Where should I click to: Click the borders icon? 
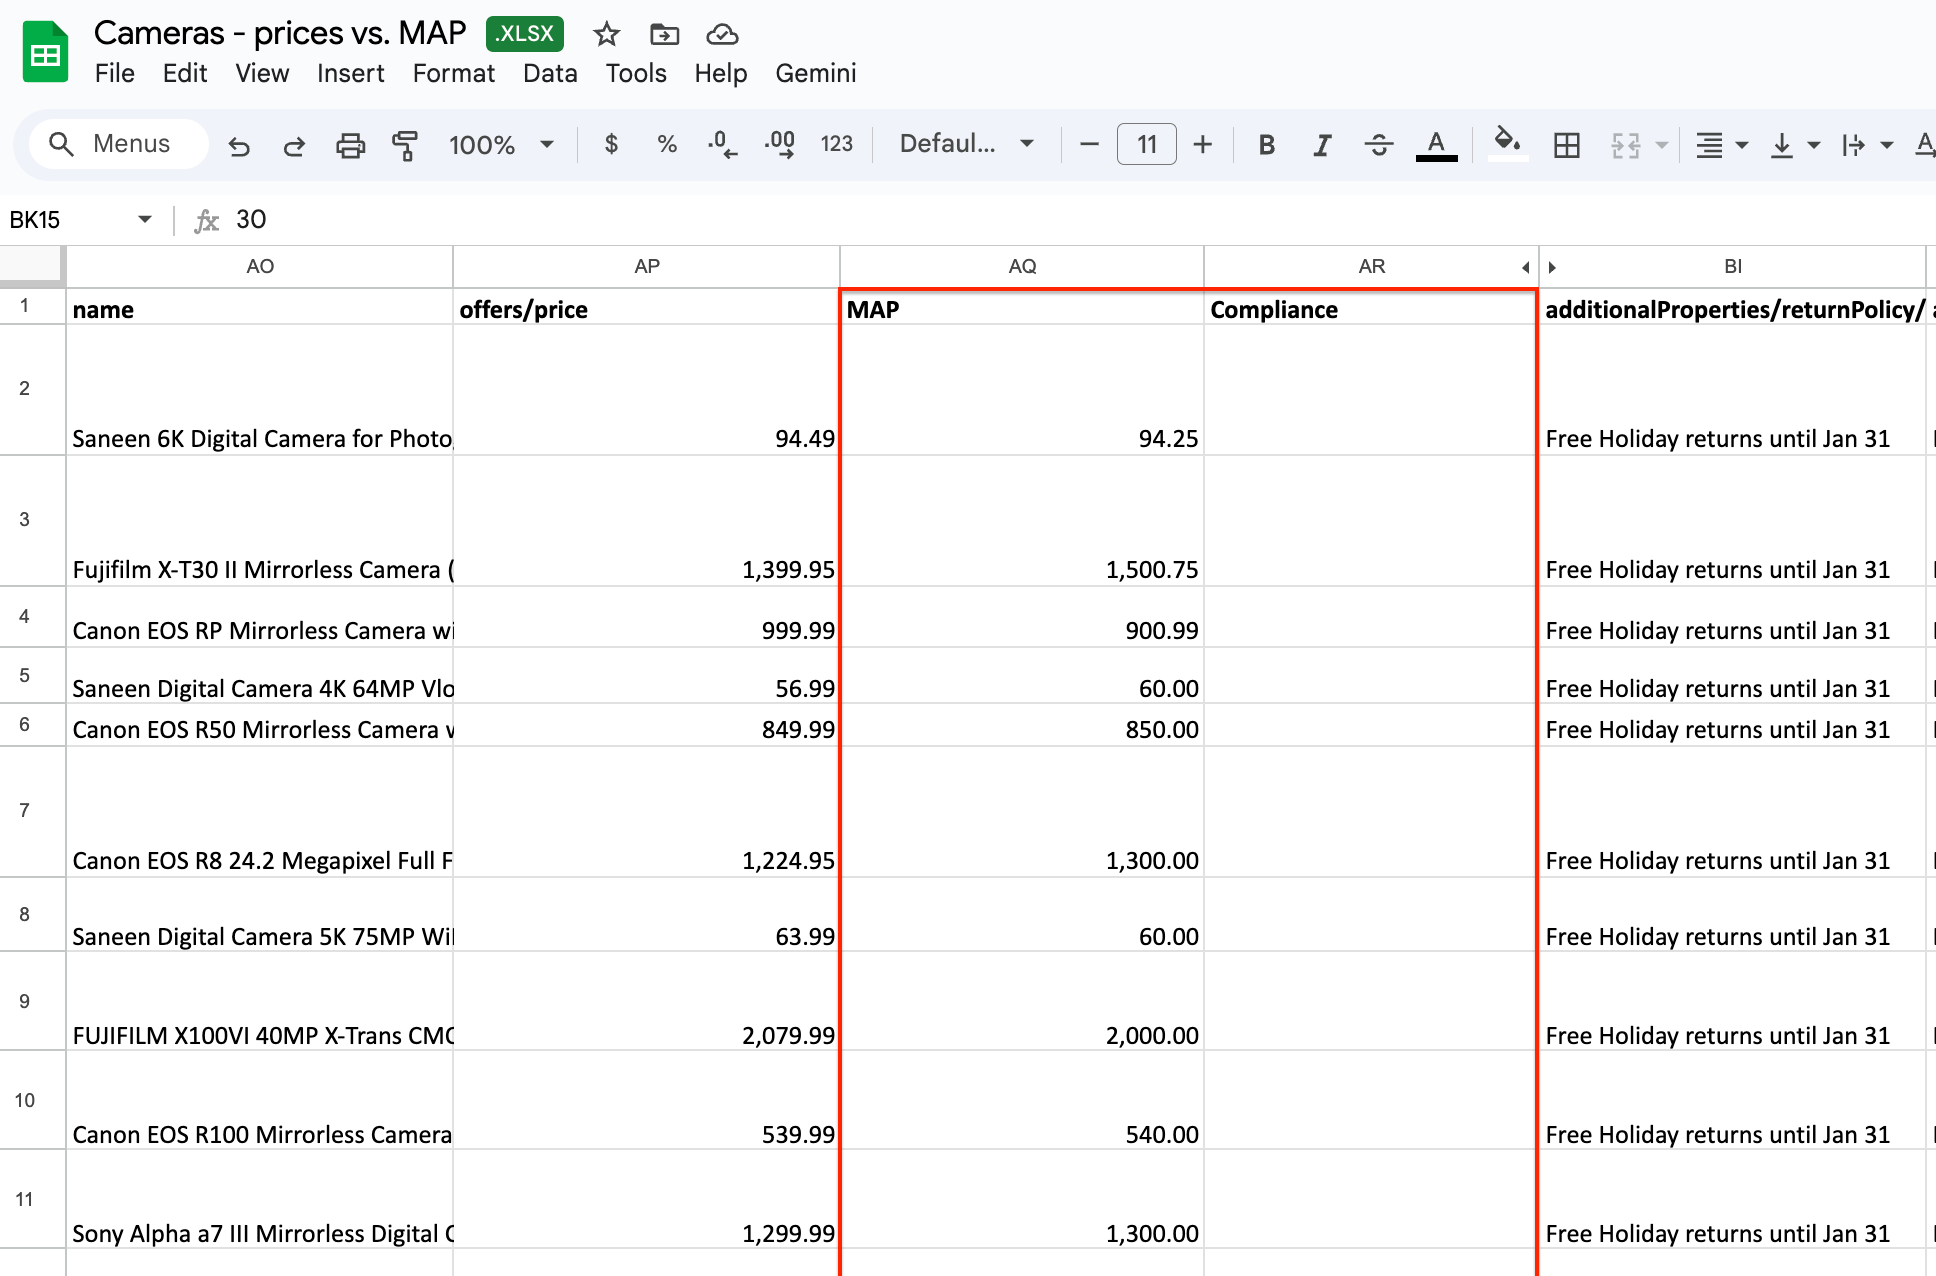[x=1565, y=144]
